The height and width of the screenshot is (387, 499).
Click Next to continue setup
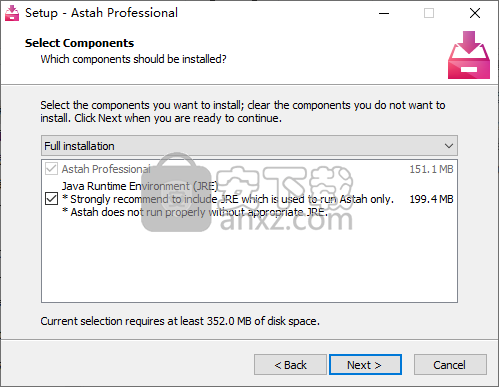365,365
